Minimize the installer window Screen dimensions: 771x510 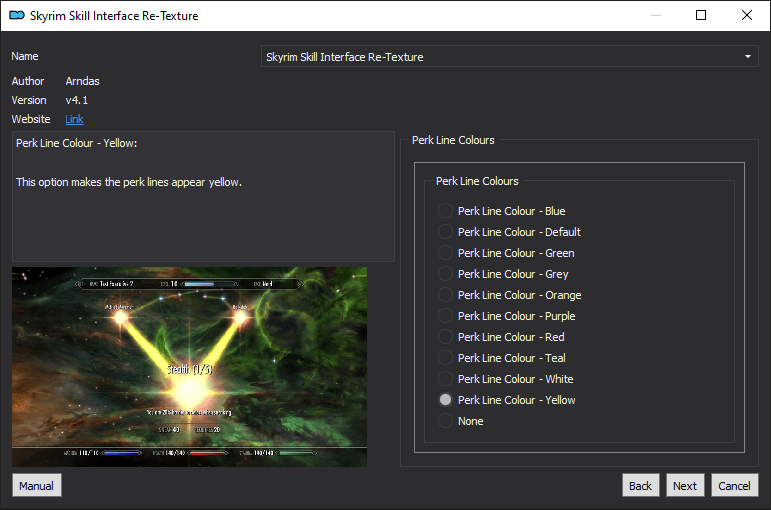point(656,15)
